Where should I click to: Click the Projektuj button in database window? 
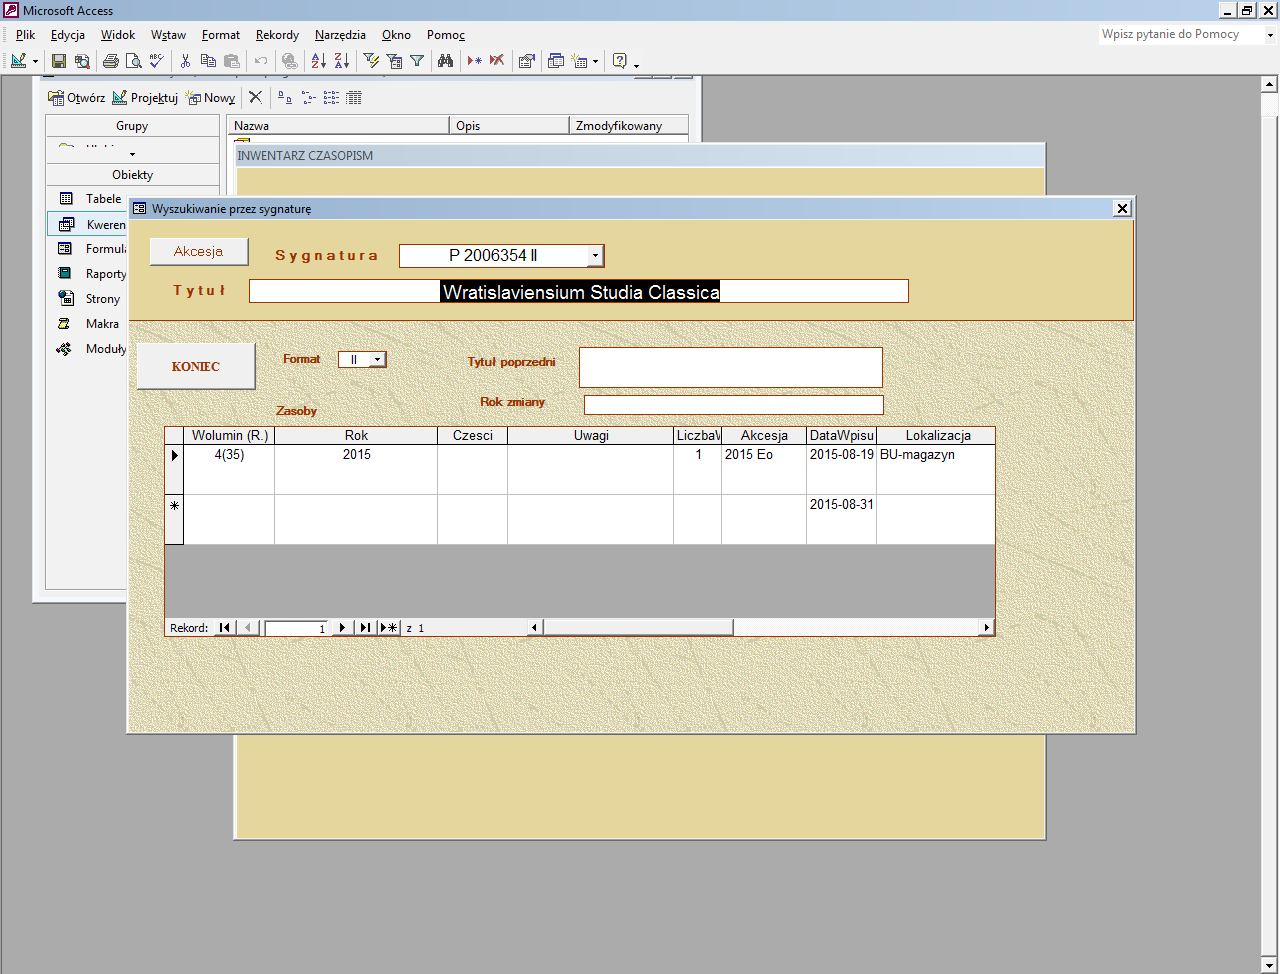[145, 97]
